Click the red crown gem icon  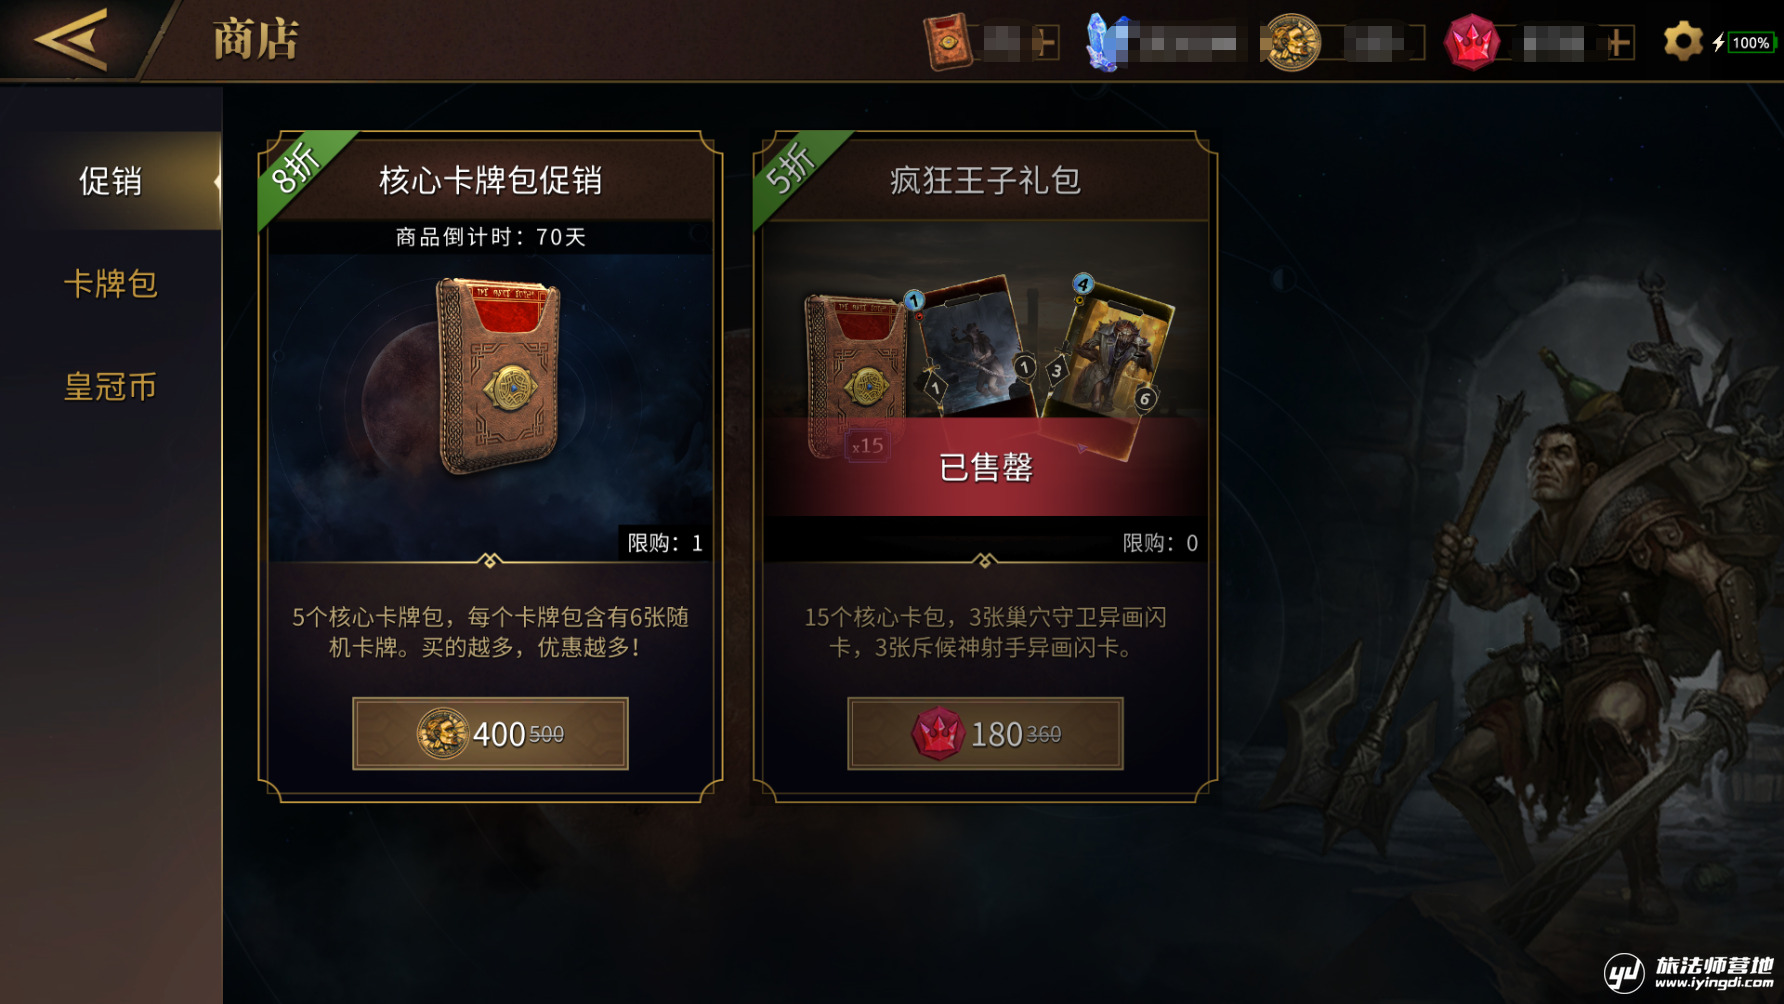[1471, 42]
